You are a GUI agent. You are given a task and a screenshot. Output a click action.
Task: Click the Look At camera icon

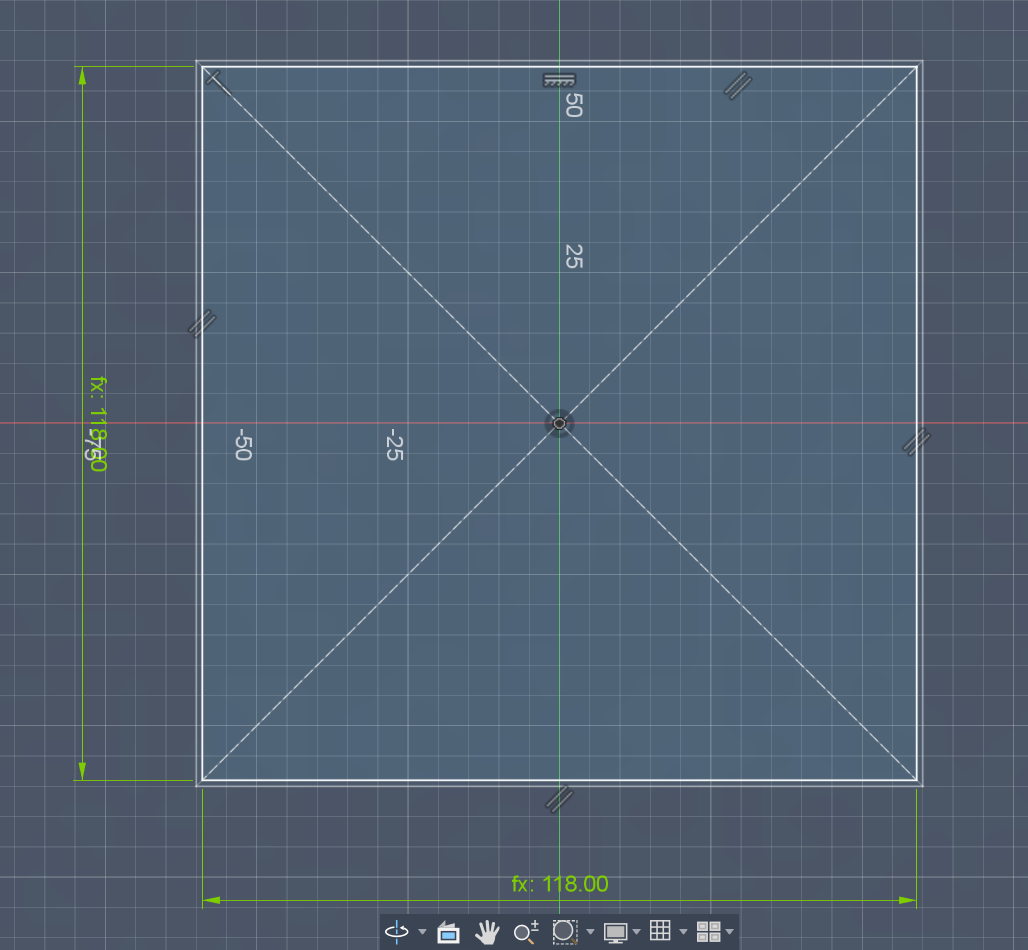448,932
